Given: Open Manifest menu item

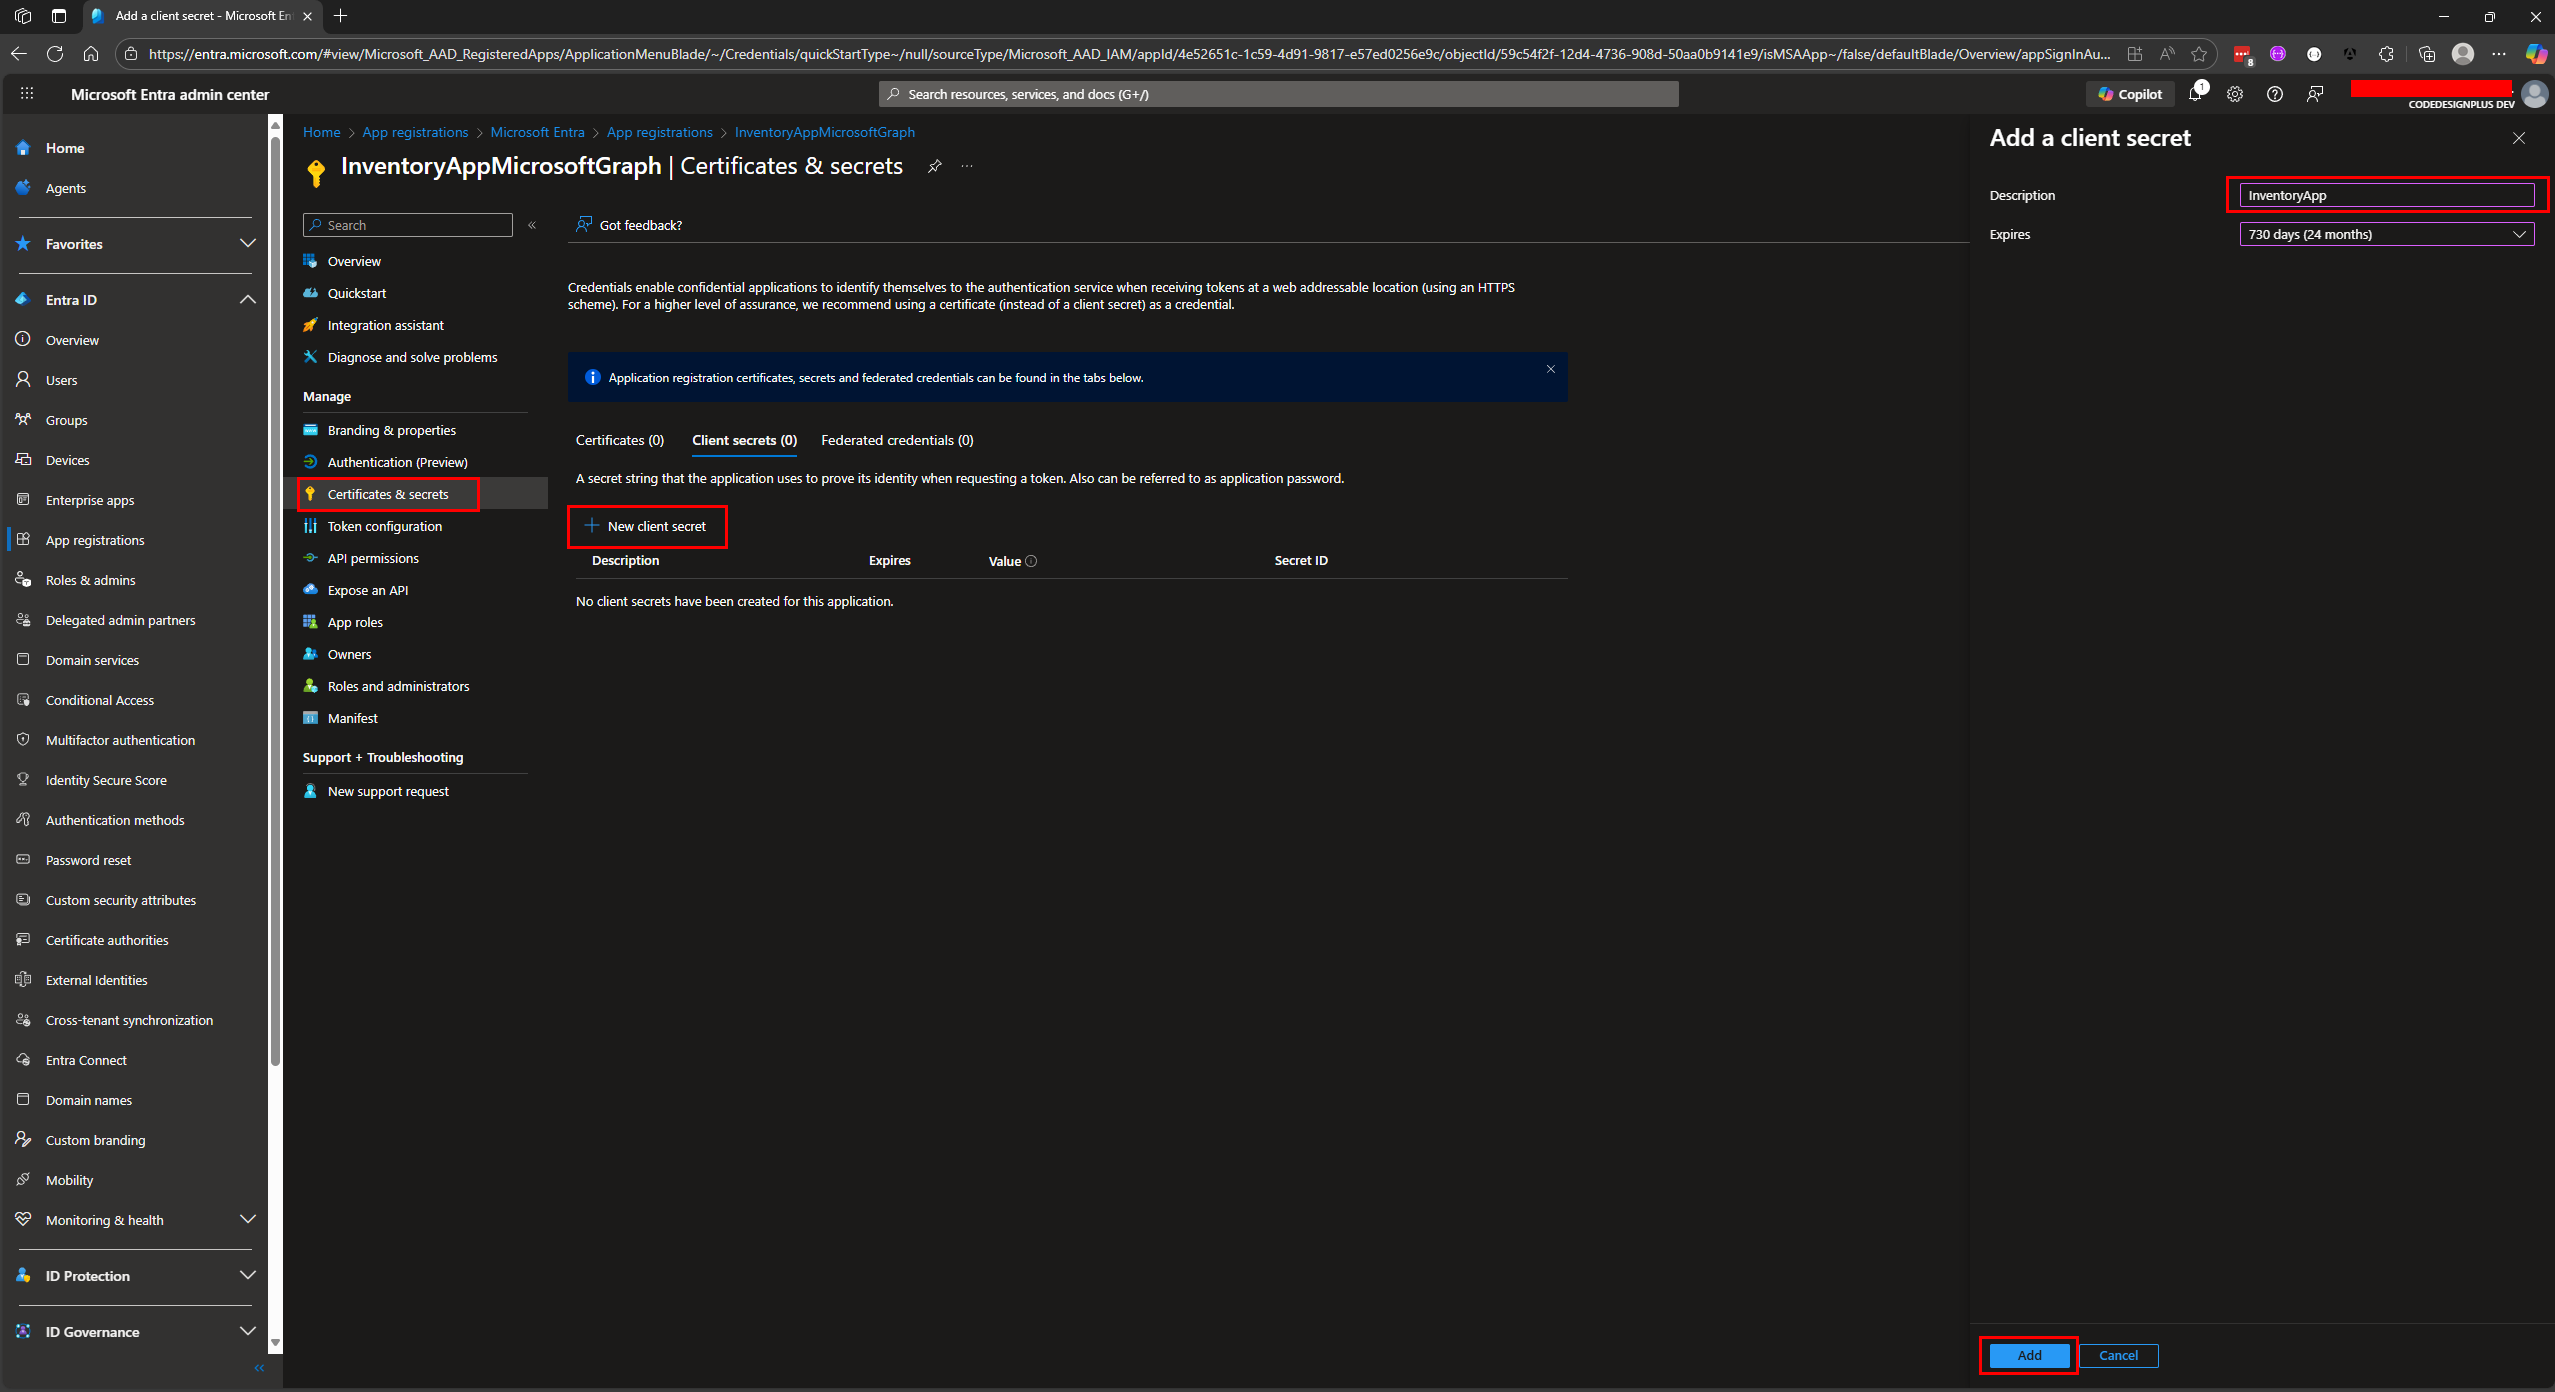Looking at the screenshot, I should (353, 718).
